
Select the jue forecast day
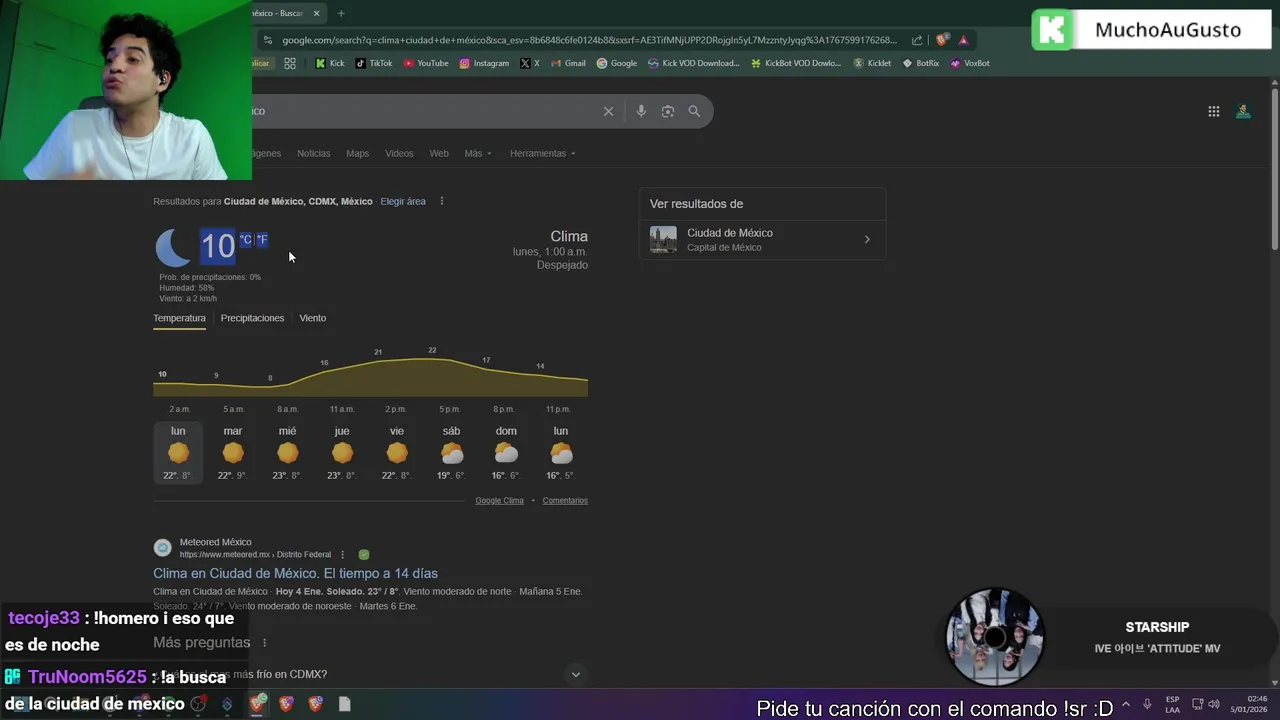(x=342, y=453)
